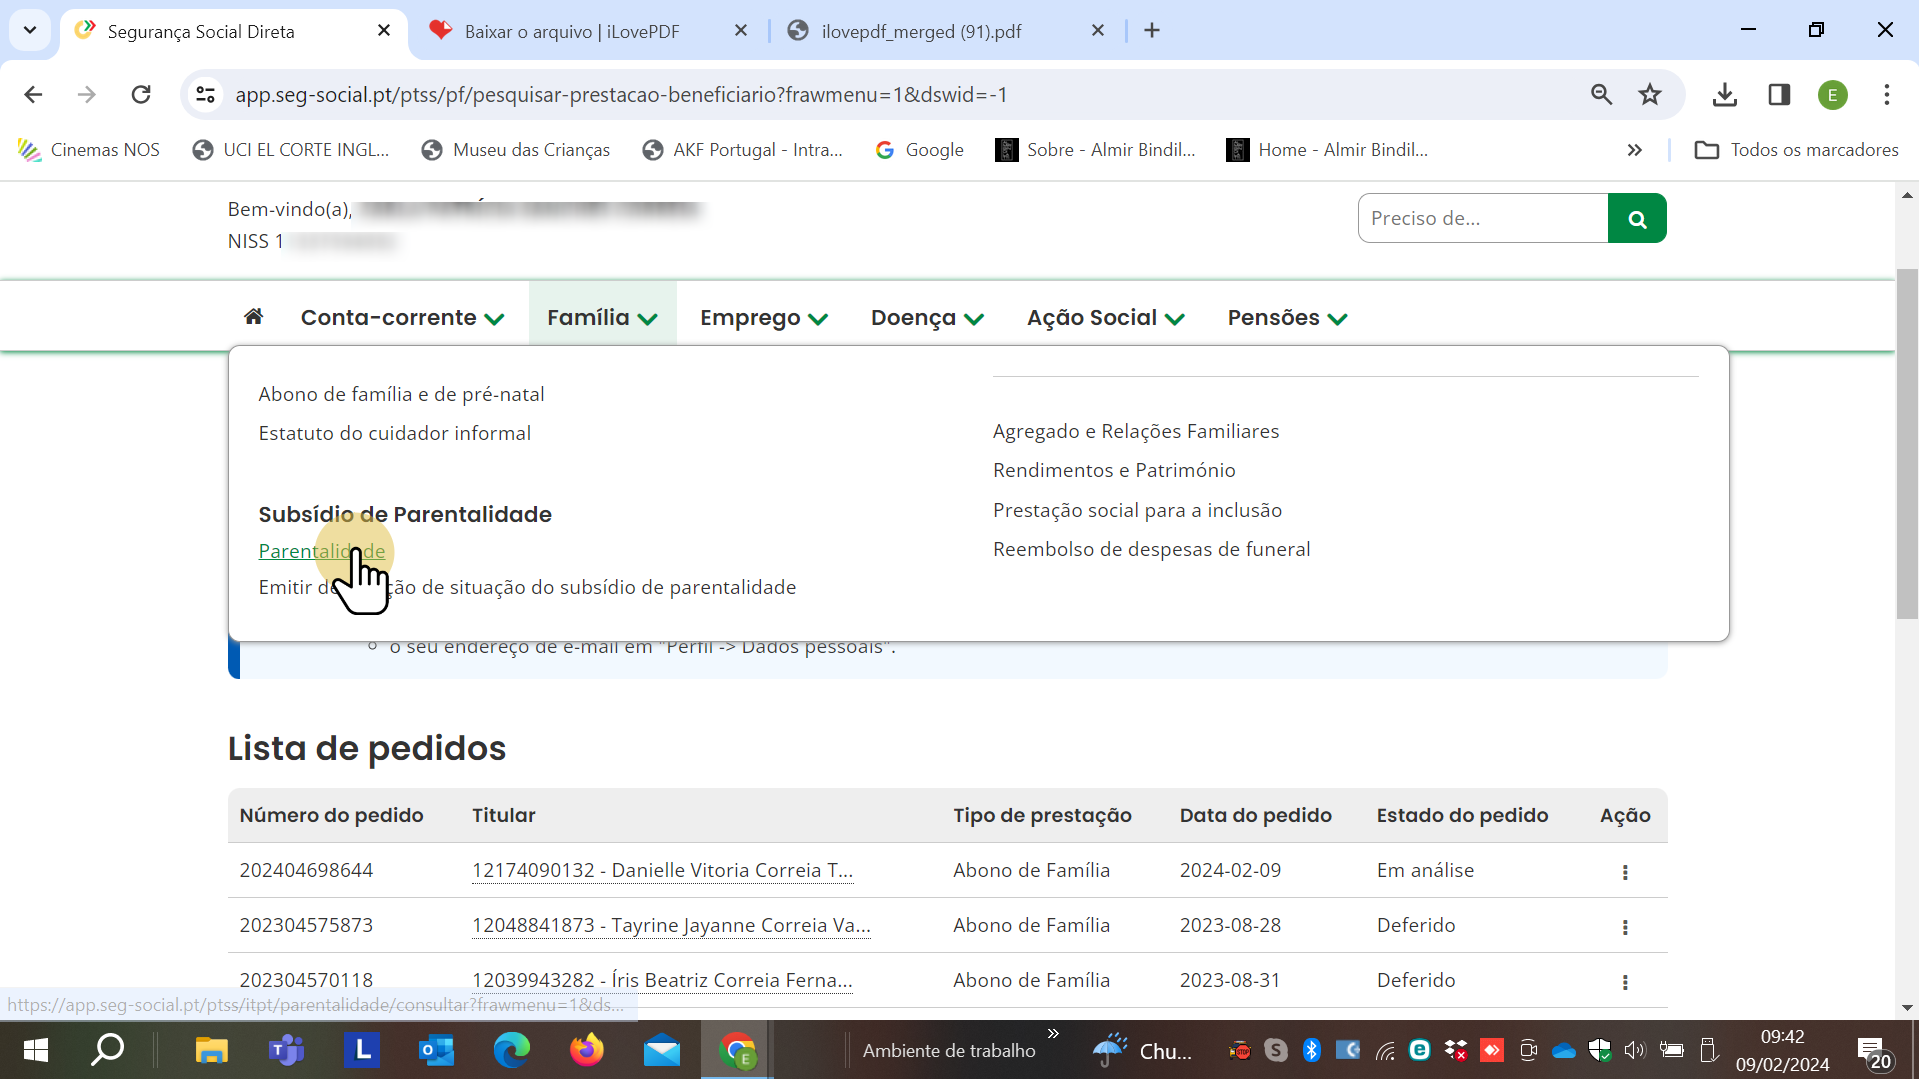Select Abono de família e de pré-natal

coord(401,394)
